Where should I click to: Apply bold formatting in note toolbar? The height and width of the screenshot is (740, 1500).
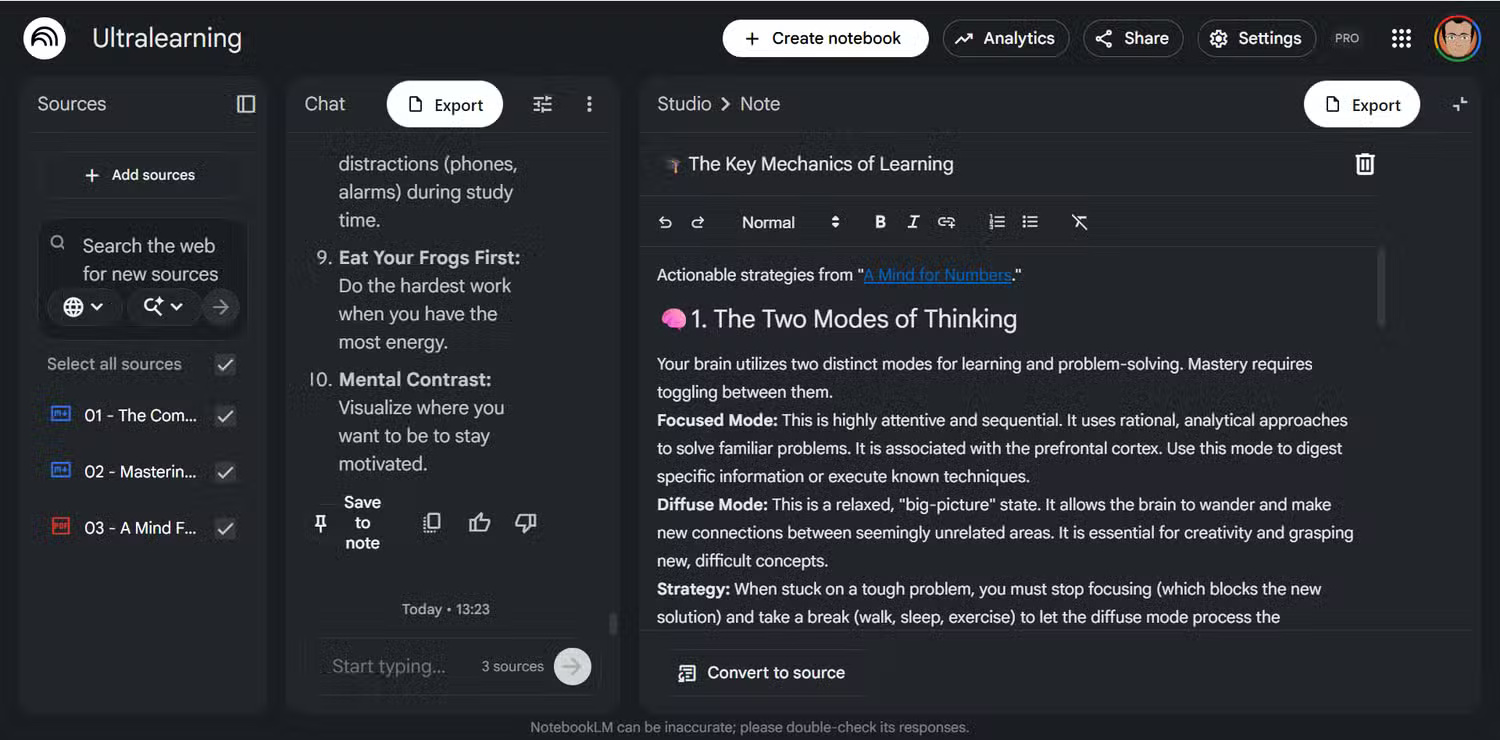[880, 222]
